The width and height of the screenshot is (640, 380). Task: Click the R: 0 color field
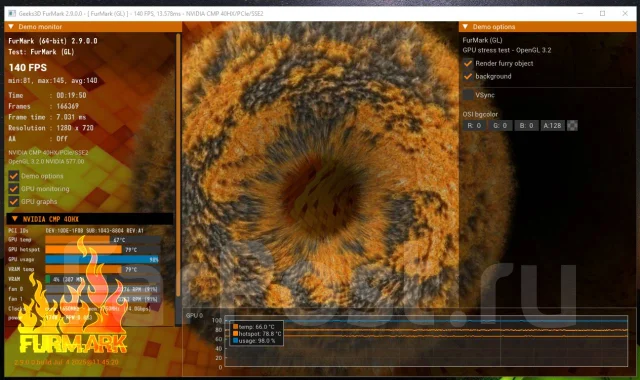(474, 126)
